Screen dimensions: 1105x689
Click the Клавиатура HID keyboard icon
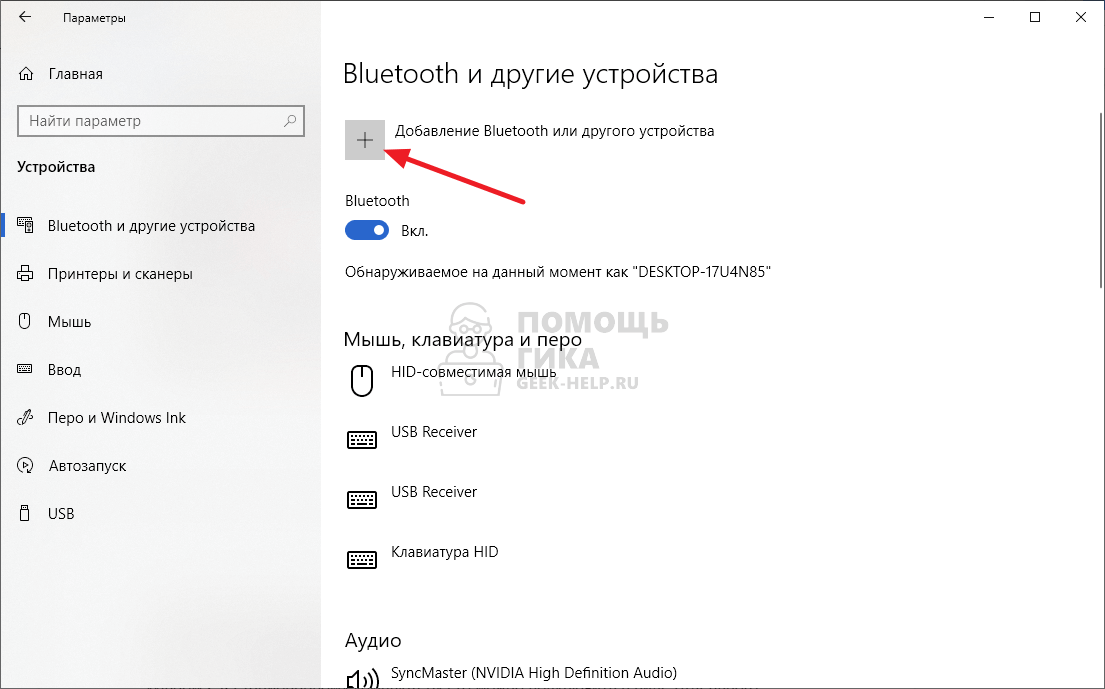362,559
